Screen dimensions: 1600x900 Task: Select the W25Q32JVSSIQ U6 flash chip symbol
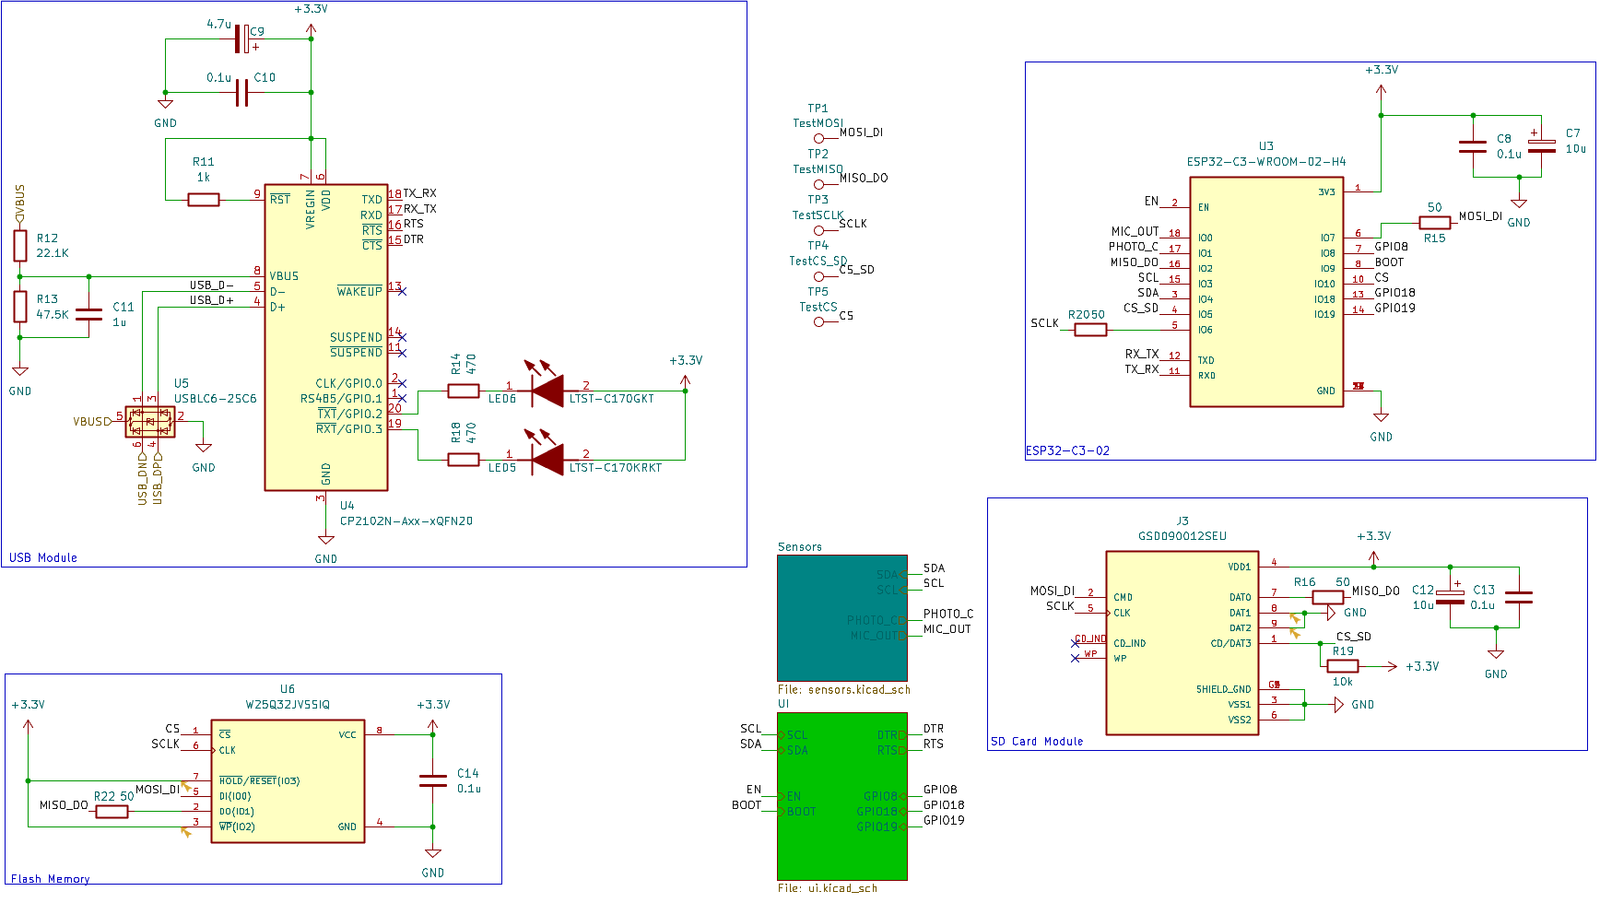(x=288, y=781)
